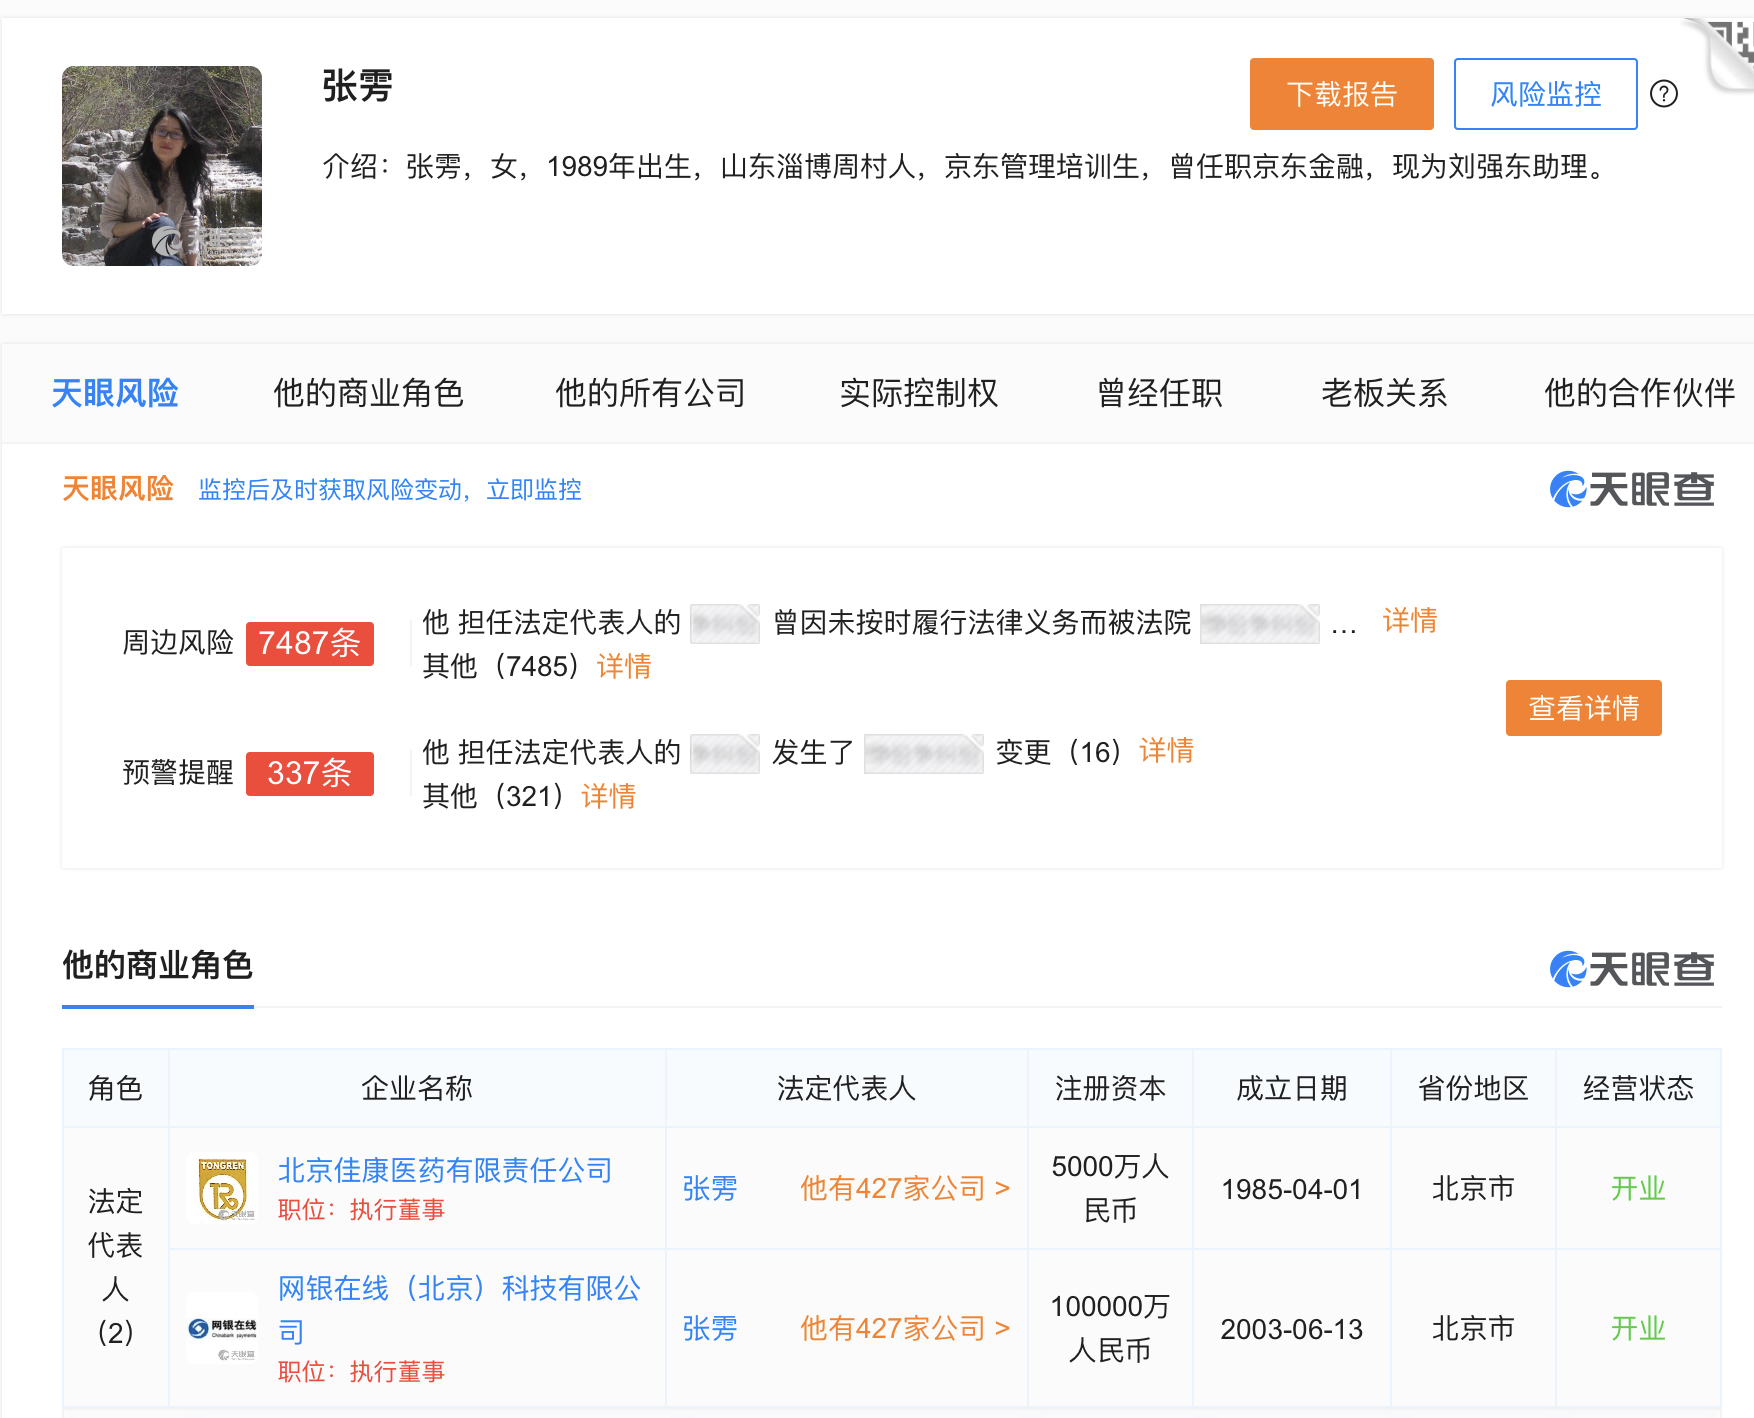Click the 法定代表人(2) role cell
The height and width of the screenshot is (1418, 1754).
[115, 1267]
